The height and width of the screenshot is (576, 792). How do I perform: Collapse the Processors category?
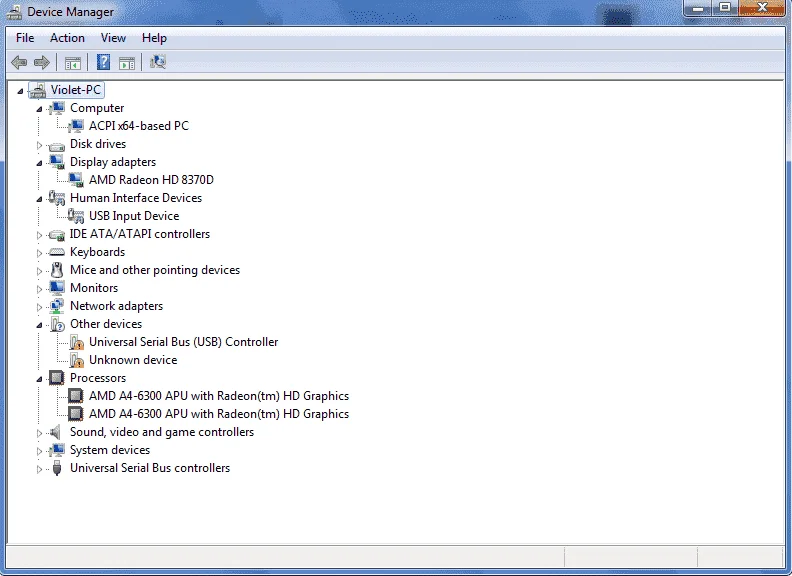[x=39, y=379]
